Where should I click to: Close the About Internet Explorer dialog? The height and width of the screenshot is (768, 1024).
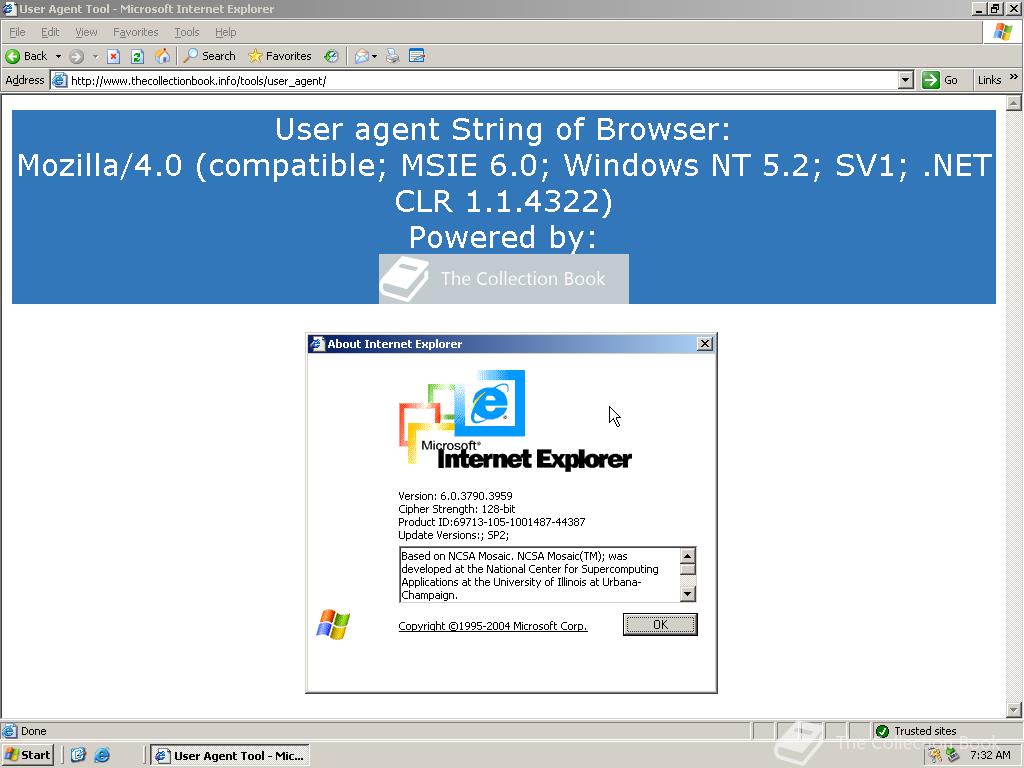[x=705, y=344]
